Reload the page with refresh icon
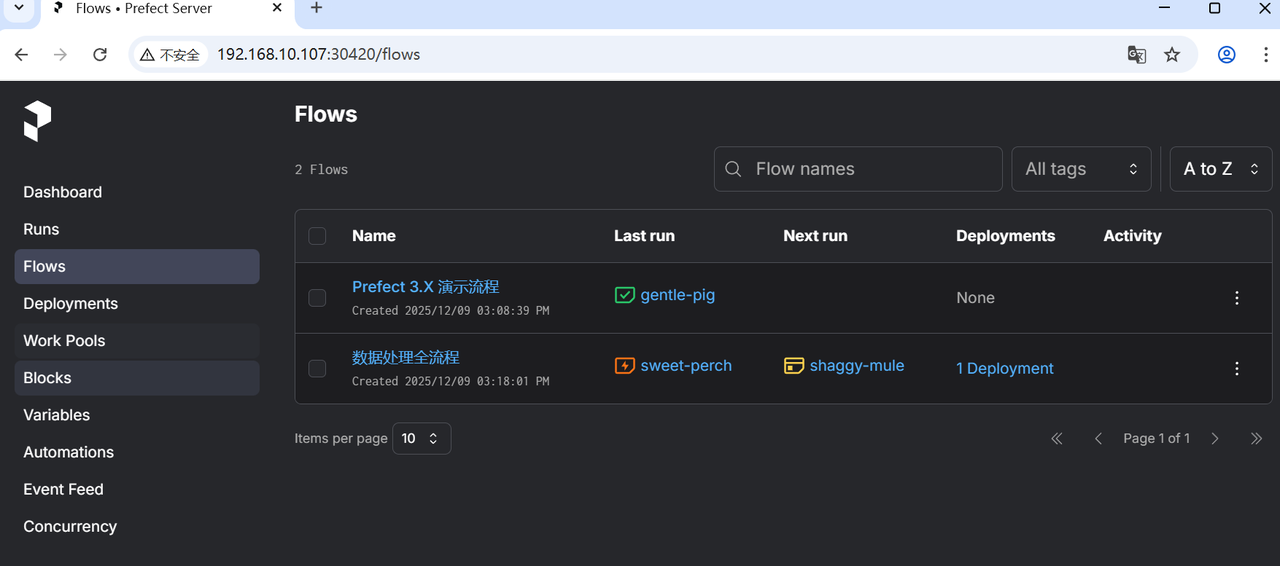 tap(100, 55)
